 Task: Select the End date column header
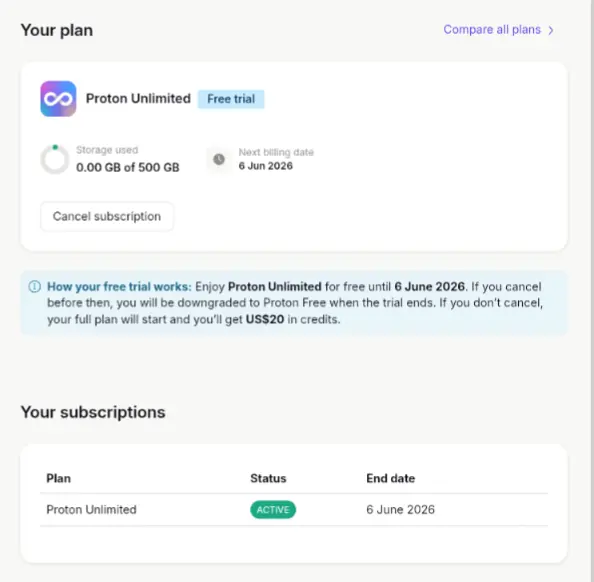point(391,478)
